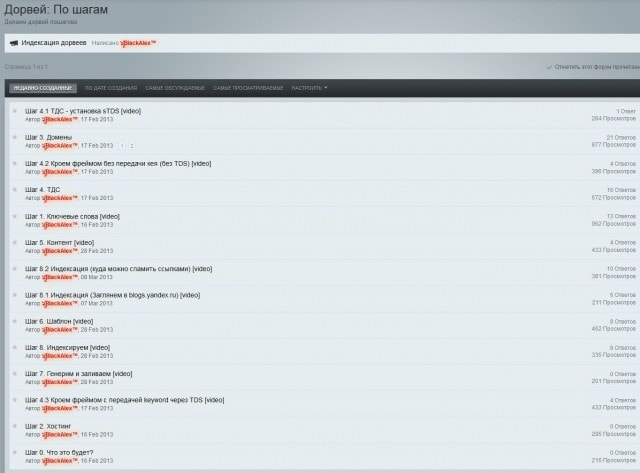Click star icon beside 'Шаг 8.2 Индексация' topic
This screenshot has height=473, width=640.
pyautogui.click(x=15, y=269)
